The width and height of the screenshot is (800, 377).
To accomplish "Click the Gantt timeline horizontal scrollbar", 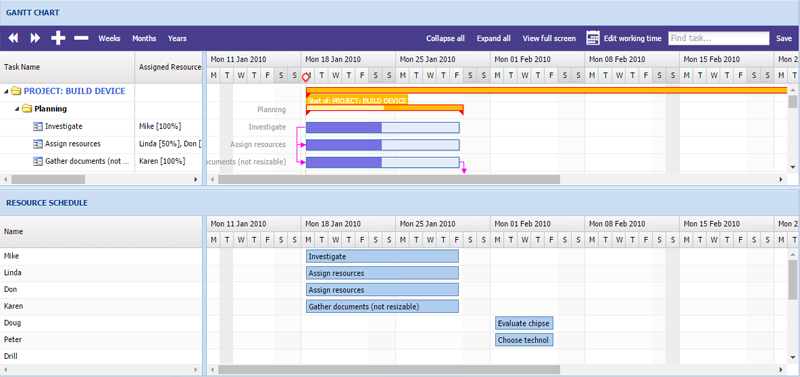I will pyautogui.click(x=389, y=180).
